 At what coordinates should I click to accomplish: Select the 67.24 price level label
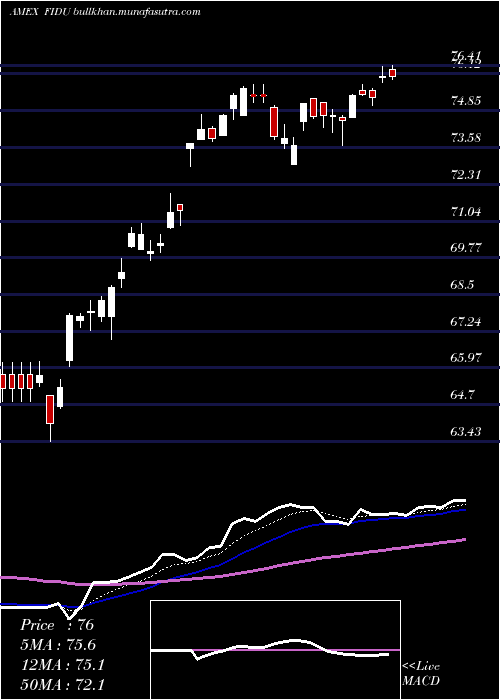click(467, 321)
